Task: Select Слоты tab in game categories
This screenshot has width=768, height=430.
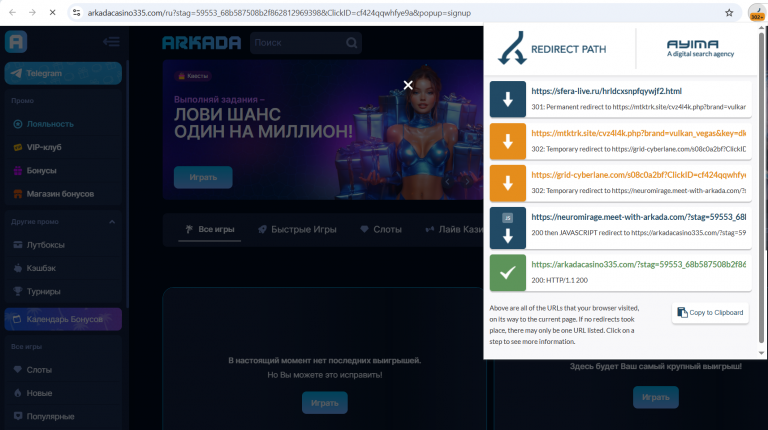Action: [x=381, y=229]
